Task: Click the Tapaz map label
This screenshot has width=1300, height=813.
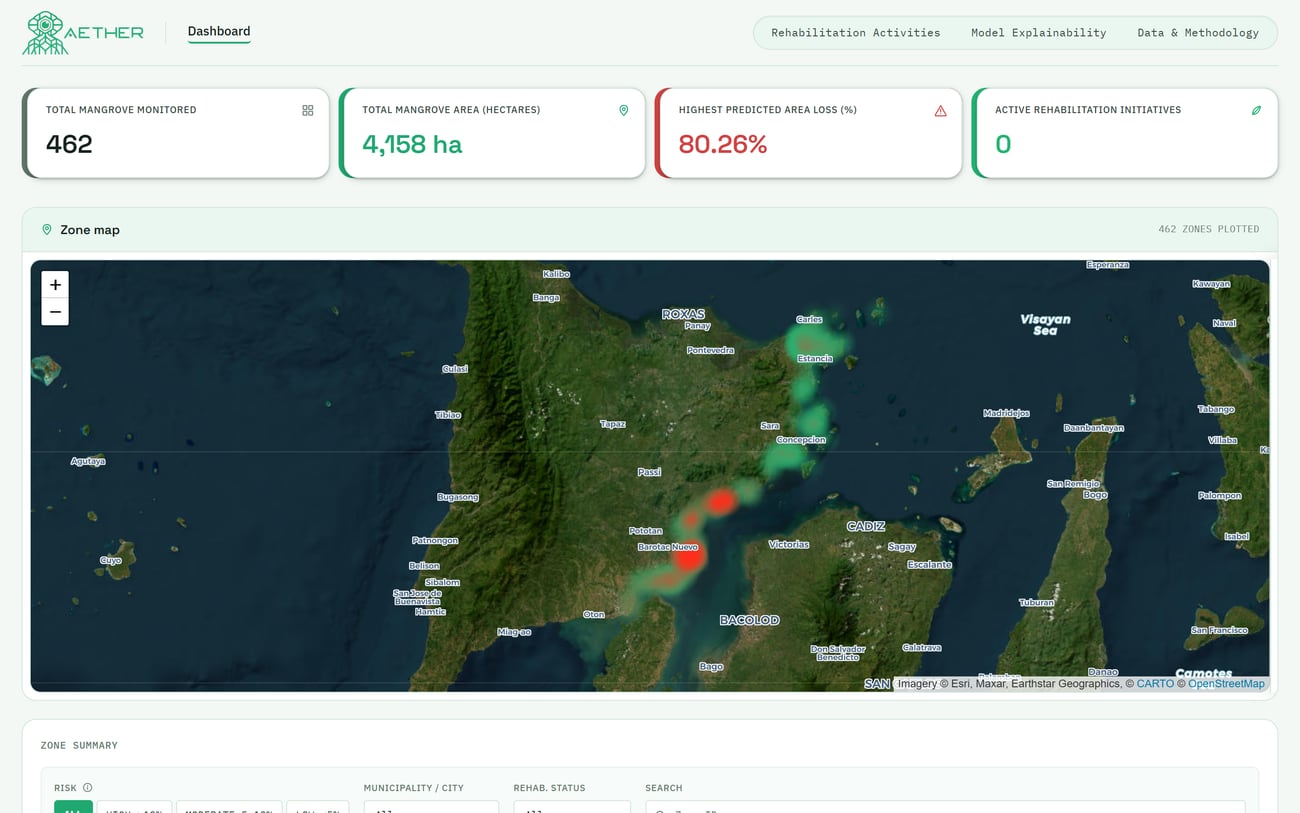Action: pos(613,424)
